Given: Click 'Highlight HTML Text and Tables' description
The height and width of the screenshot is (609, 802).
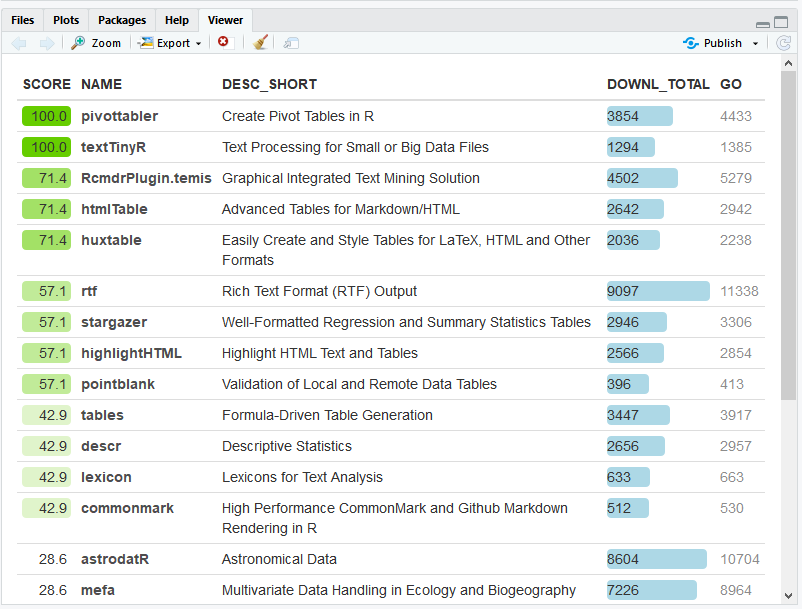Looking at the screenshot, I should pos(320,353).
